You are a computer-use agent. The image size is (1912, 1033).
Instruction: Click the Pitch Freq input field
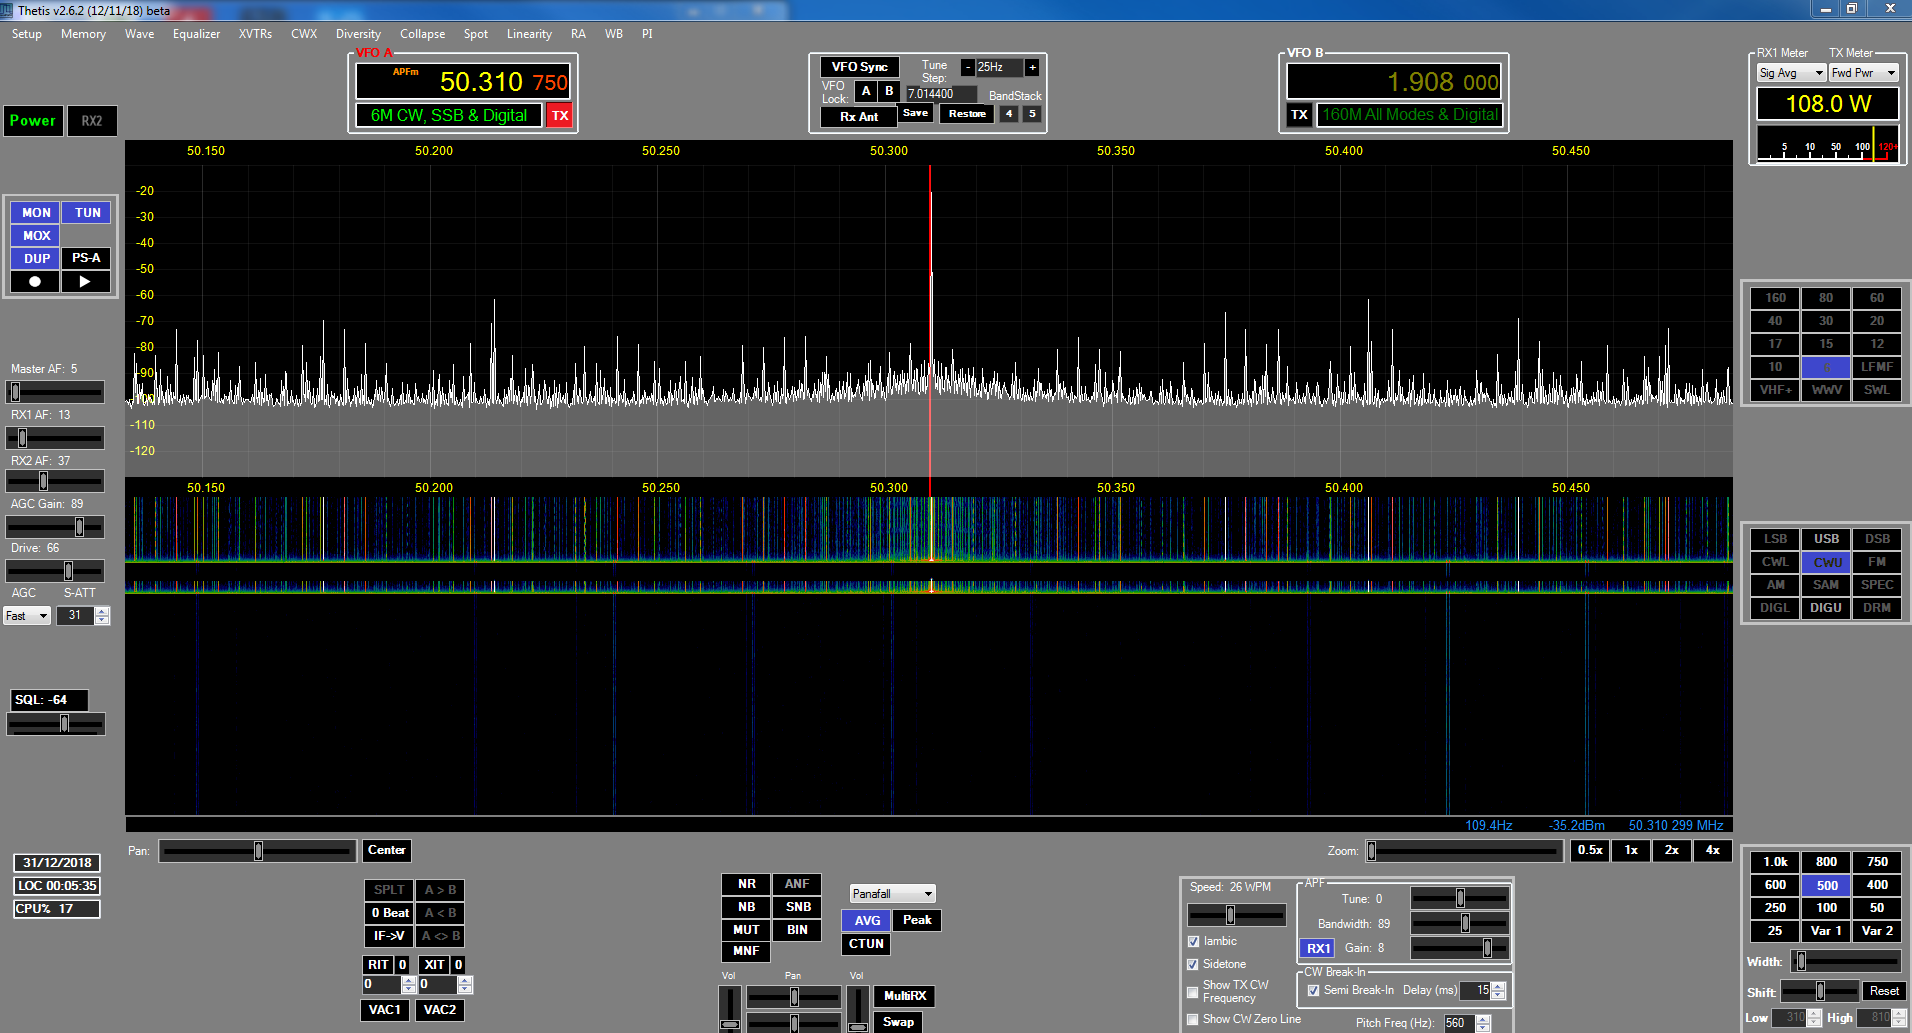1458,1023
